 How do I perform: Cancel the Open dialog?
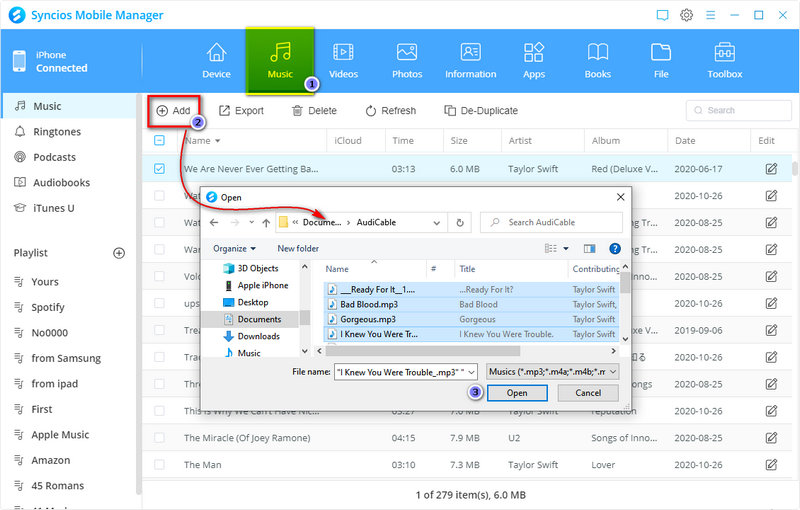[588, 393]
